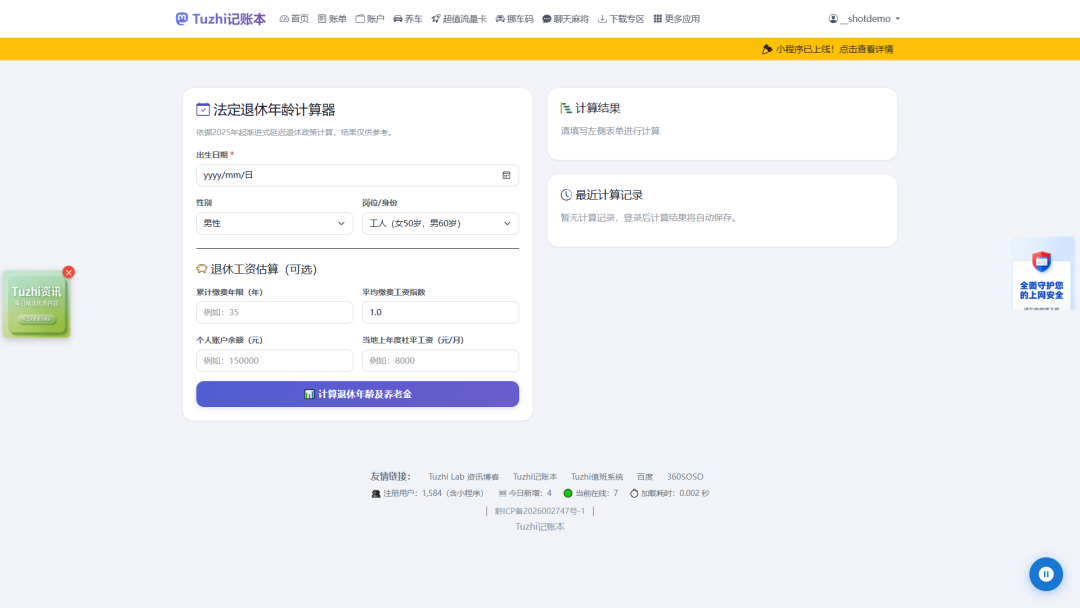Open the 首页 home menu
Screen dimensions: 1080x608
pos(294,19)
